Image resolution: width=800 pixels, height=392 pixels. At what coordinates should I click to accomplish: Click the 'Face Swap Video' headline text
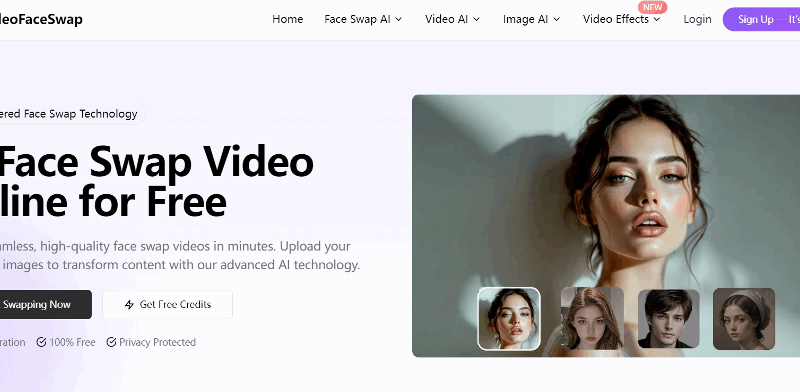tap(156, 162)
